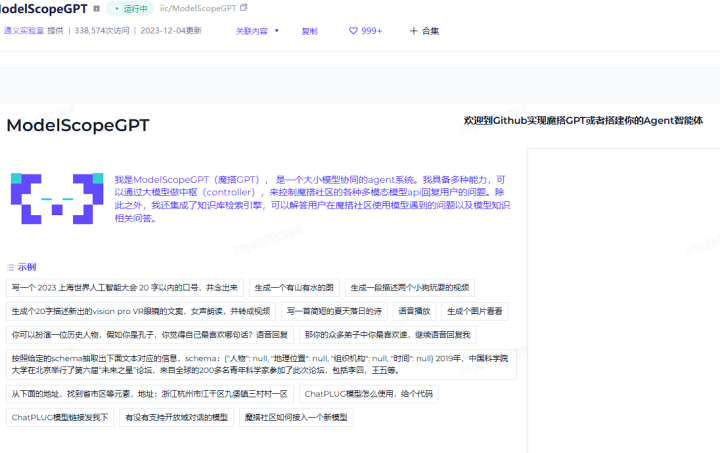Viewport: 720px width, 453px height.
Task: Expand the 关联内容 dropdown
Action: (258, 31)
